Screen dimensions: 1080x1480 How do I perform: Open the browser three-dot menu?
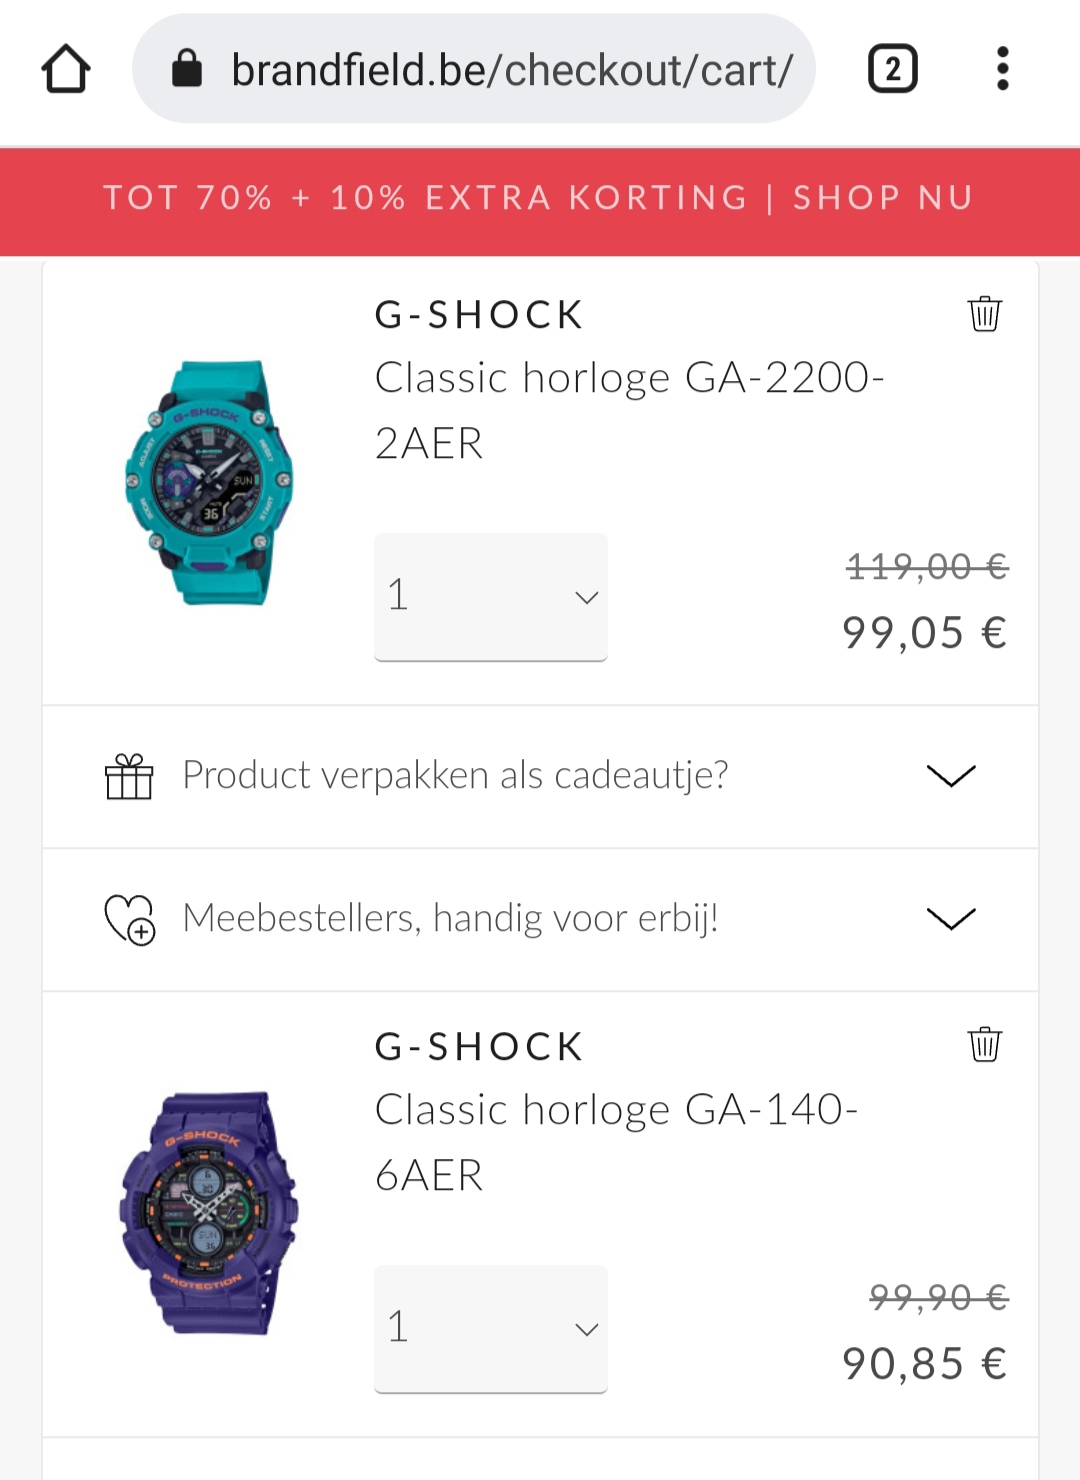(x=1002, y=69)
